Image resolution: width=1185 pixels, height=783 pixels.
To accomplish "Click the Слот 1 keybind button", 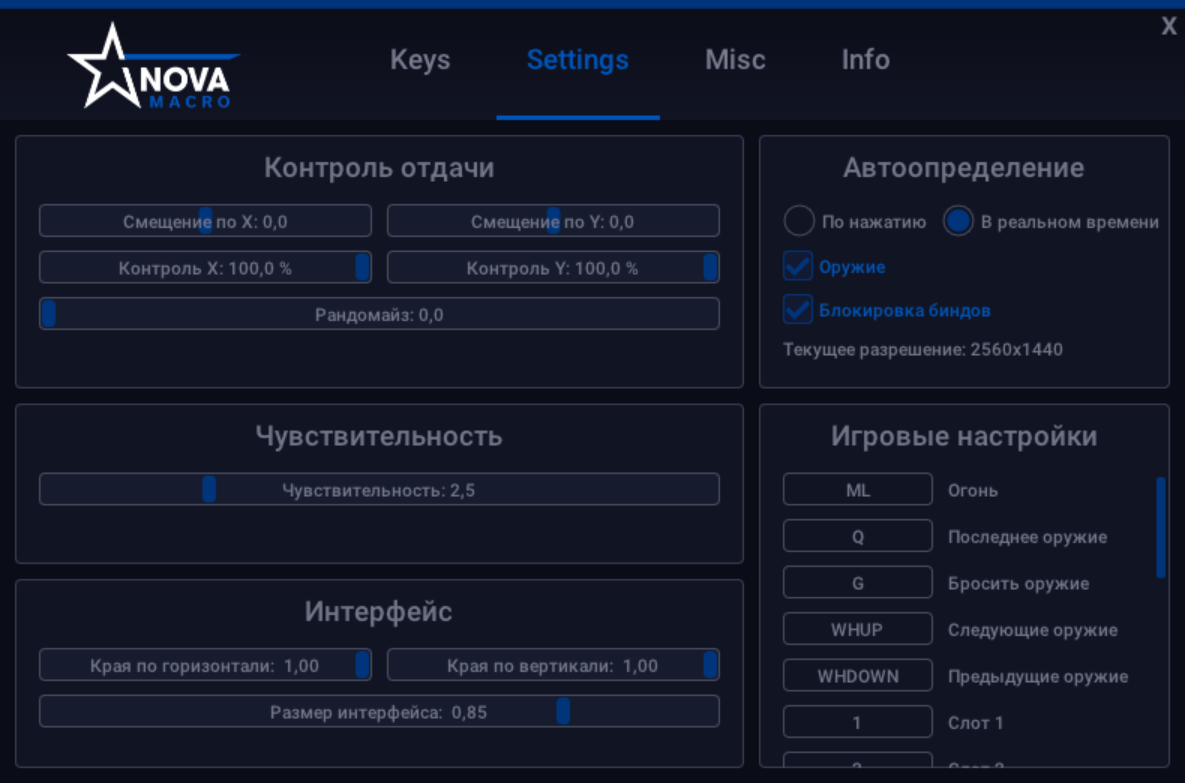I will pos(857,722).
